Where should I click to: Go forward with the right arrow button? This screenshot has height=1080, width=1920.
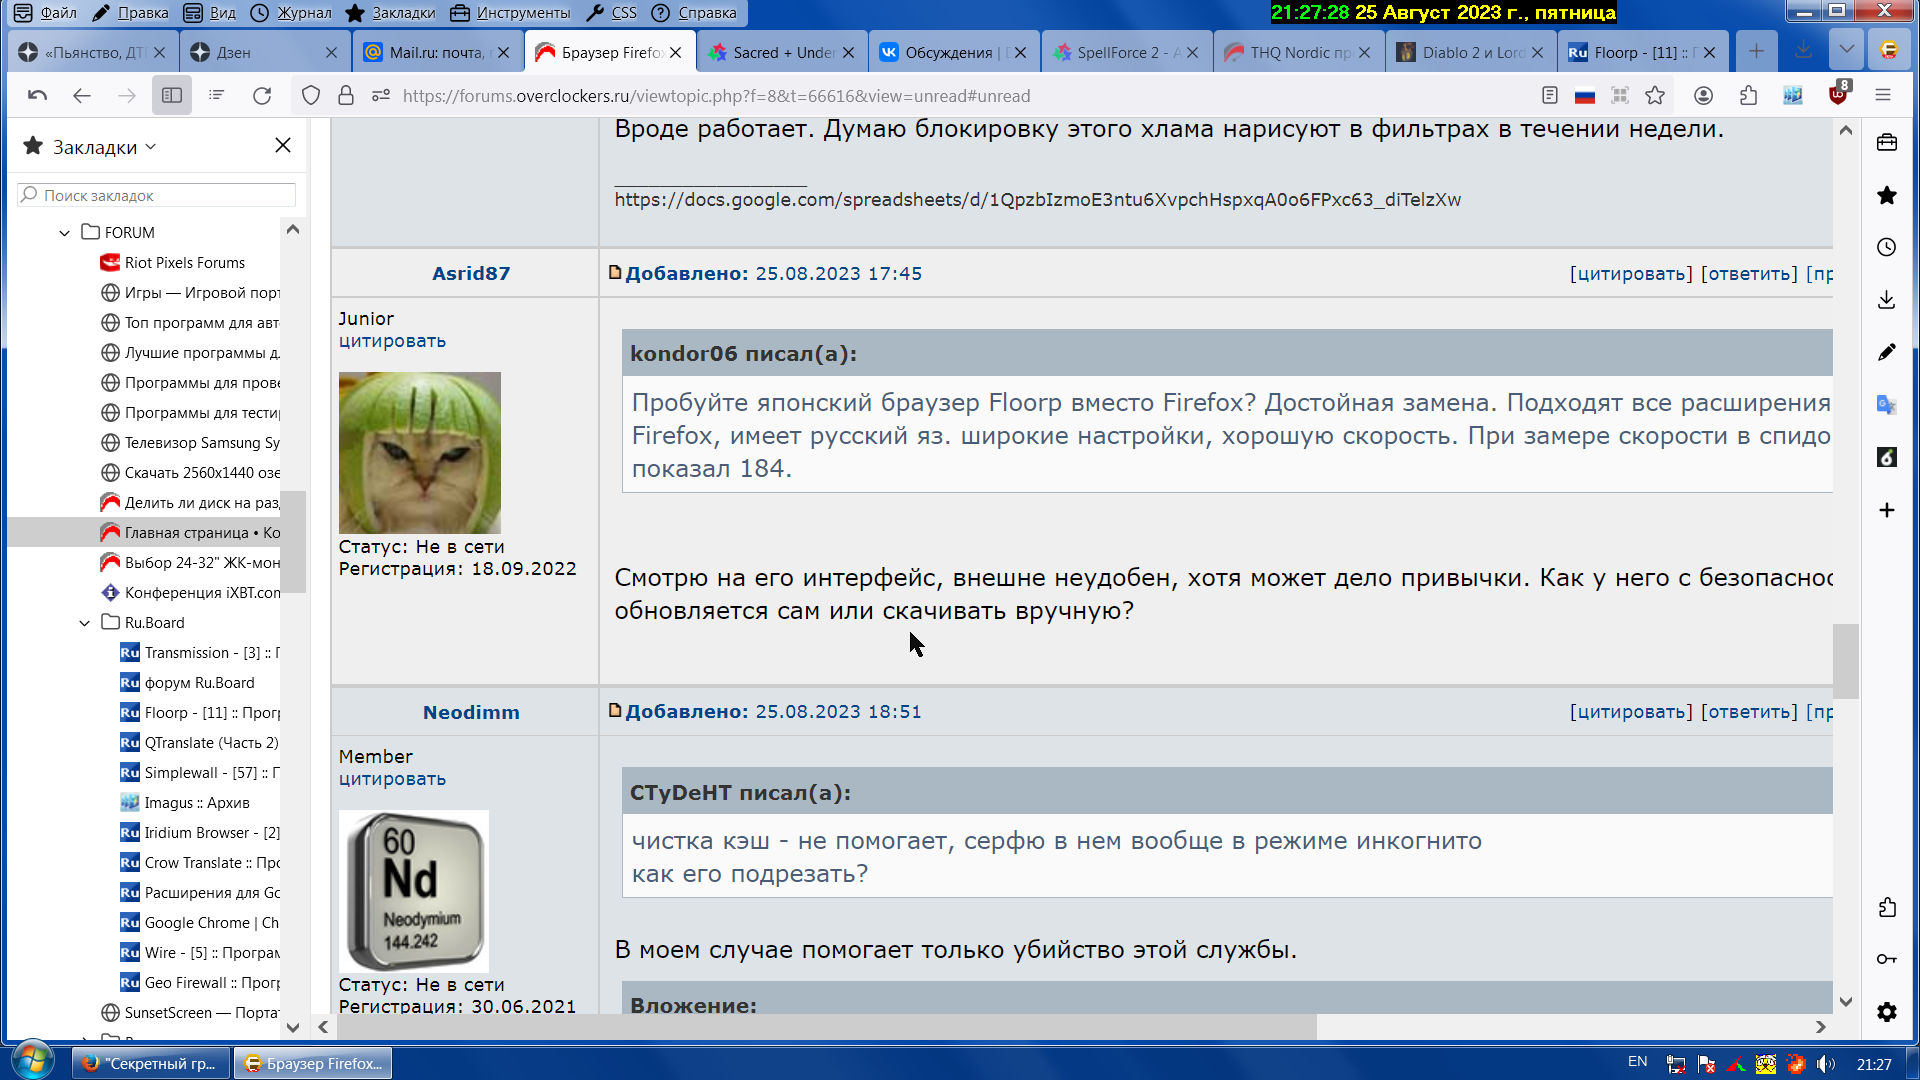[126, 96]
